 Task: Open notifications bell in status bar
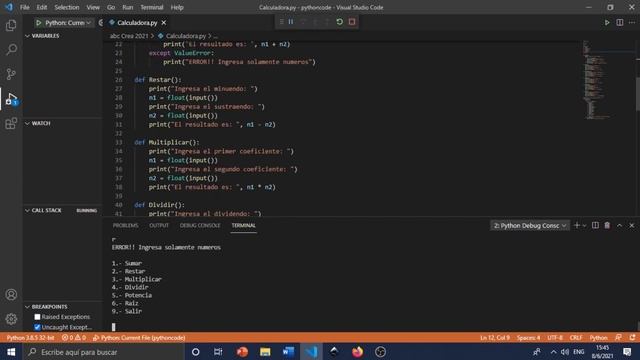(x=632, y=338)
